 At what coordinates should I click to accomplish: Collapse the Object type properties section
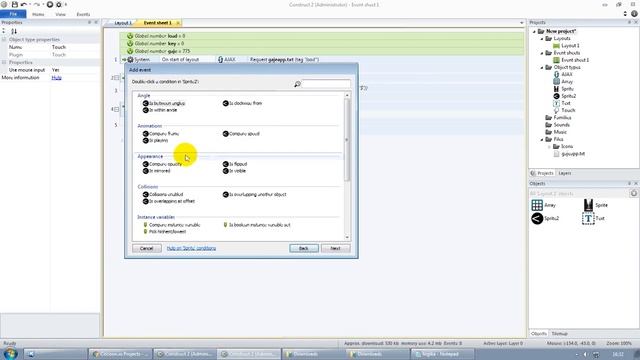tap(4, 40)
